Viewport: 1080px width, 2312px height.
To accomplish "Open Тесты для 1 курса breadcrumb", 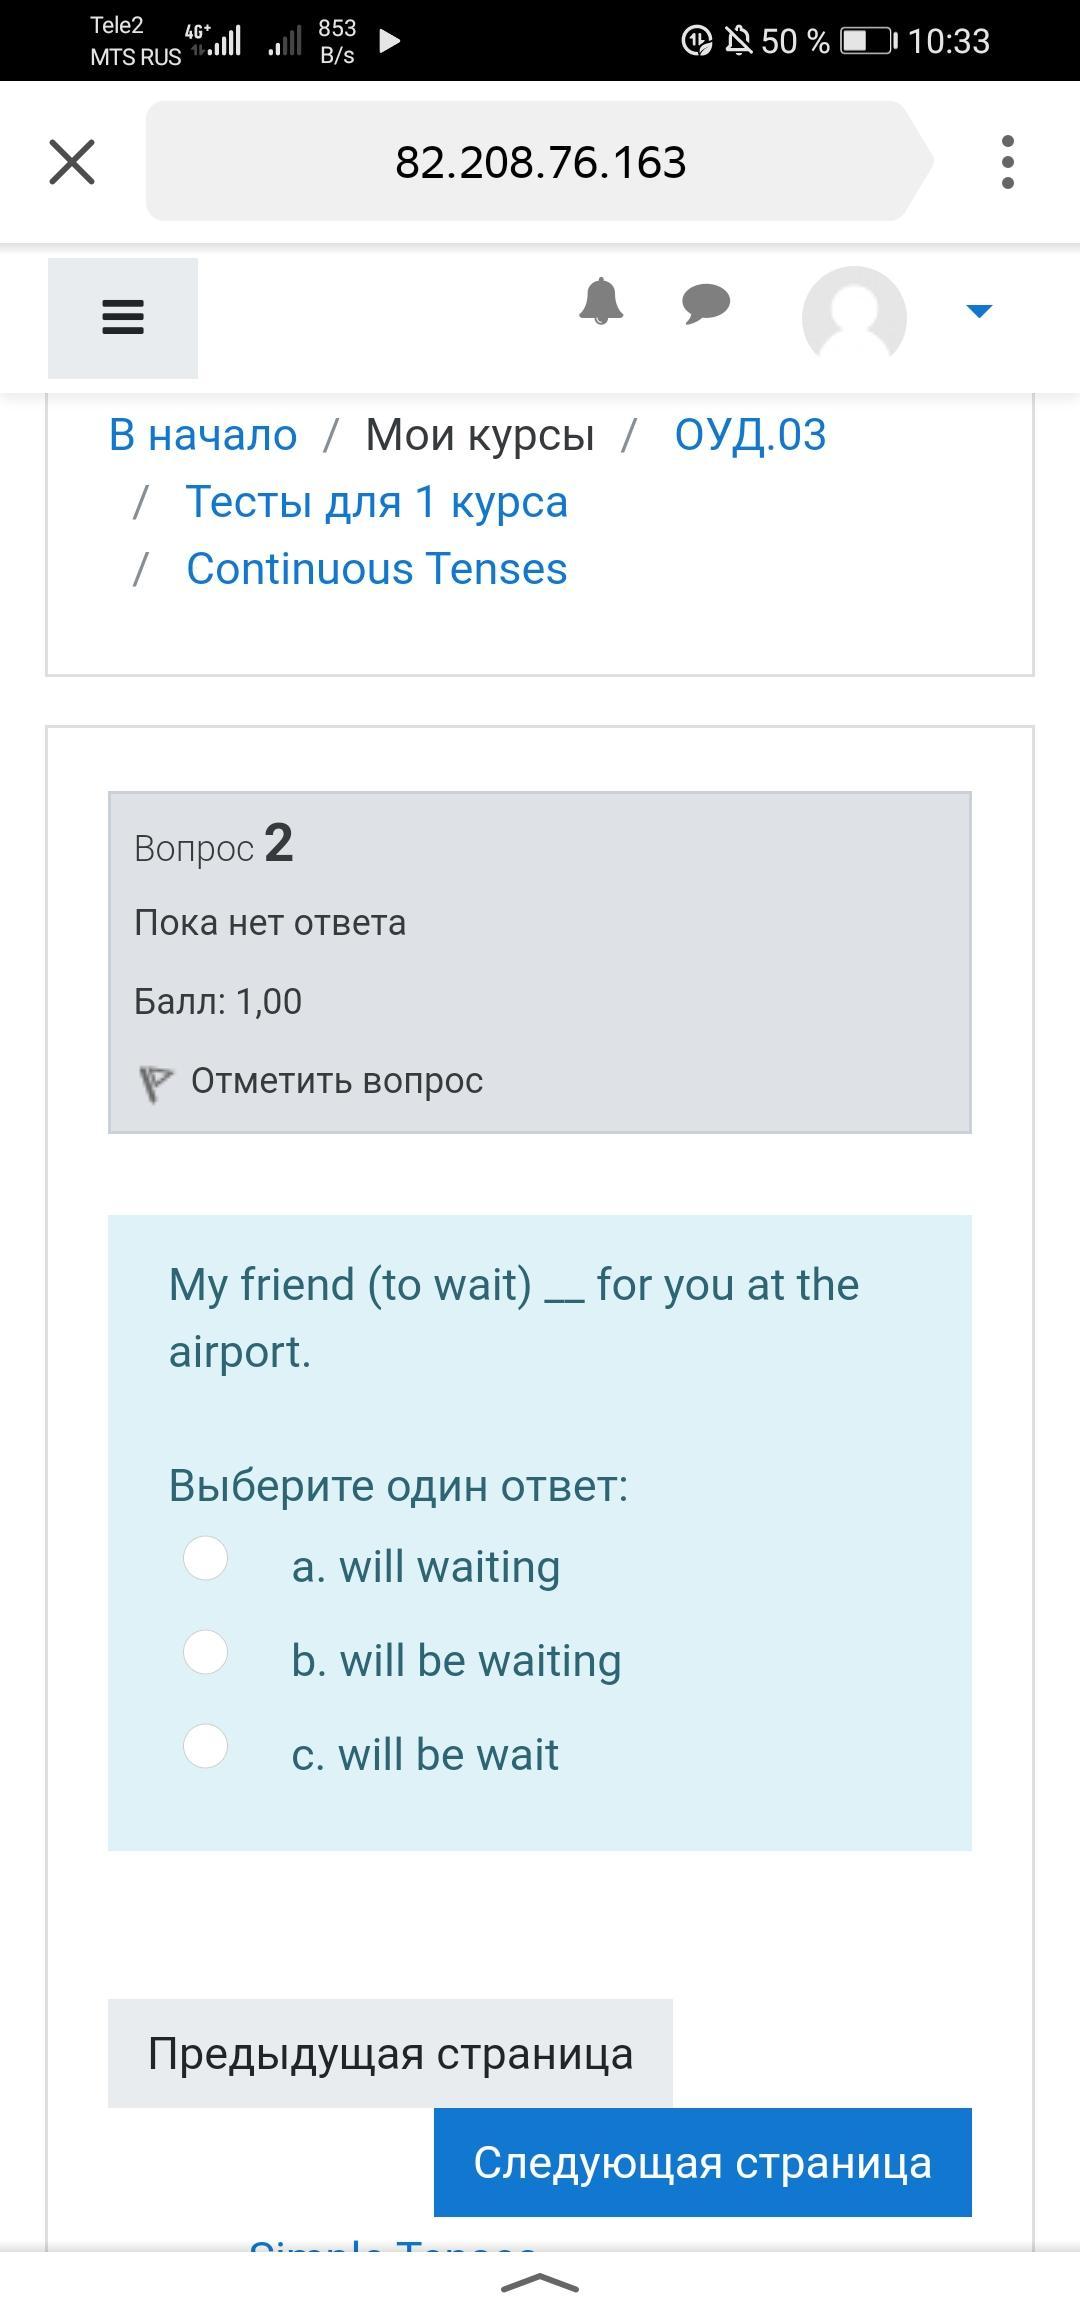I will pyautogui.click(x=377, y=502).
